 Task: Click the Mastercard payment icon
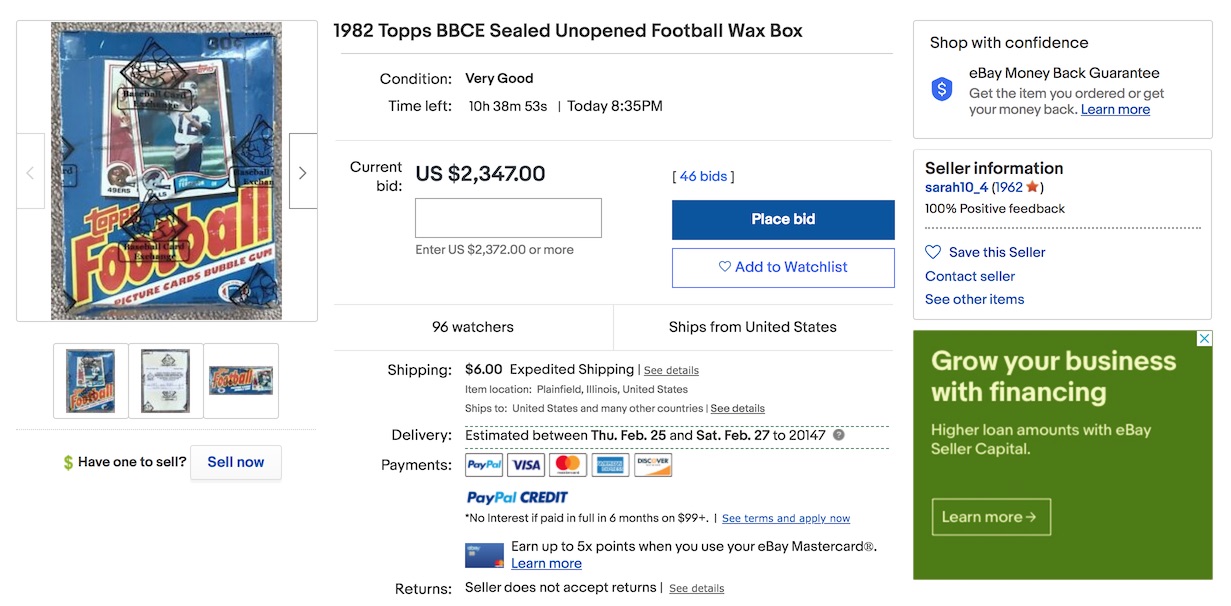click(x=568, y=465)
